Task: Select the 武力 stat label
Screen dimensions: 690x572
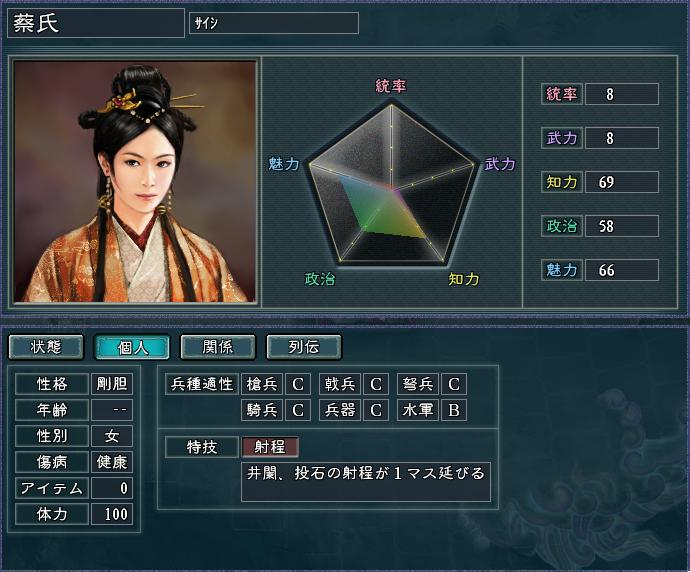Action: pos(562,138)
